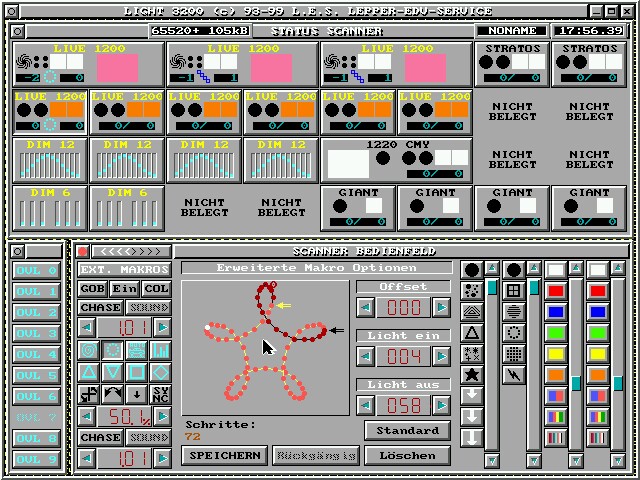Decrease the Licht ein value
640x480 pixels.
[x=366, y=356]
